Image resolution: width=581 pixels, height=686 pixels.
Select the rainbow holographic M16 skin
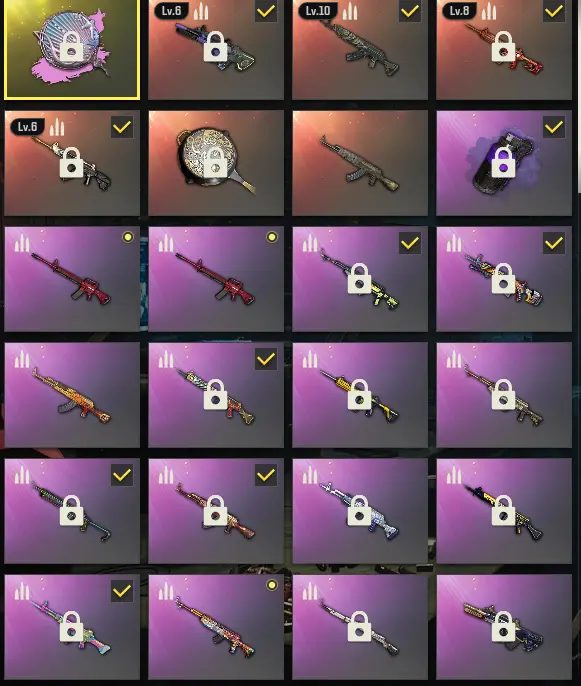pyautogui.click(x=72, y=626)
